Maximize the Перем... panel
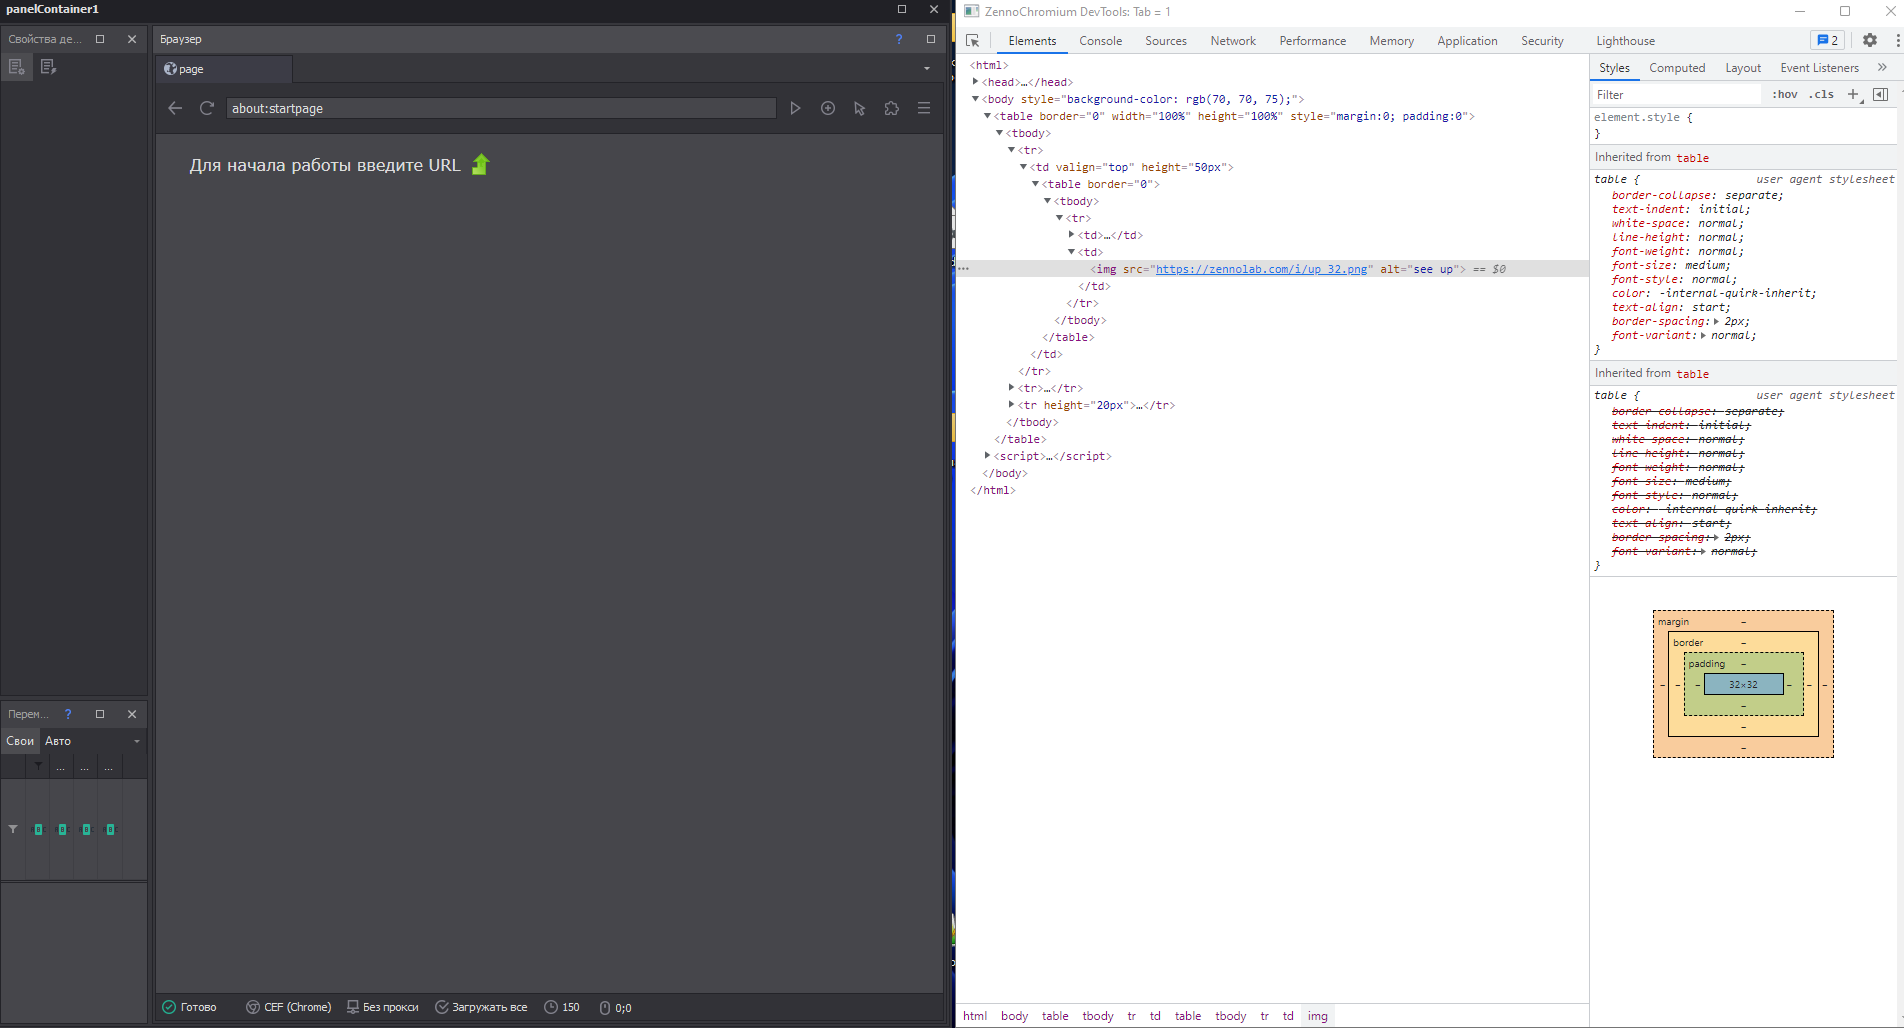This screenshot has height=1028, width=1904. (100, 714)
